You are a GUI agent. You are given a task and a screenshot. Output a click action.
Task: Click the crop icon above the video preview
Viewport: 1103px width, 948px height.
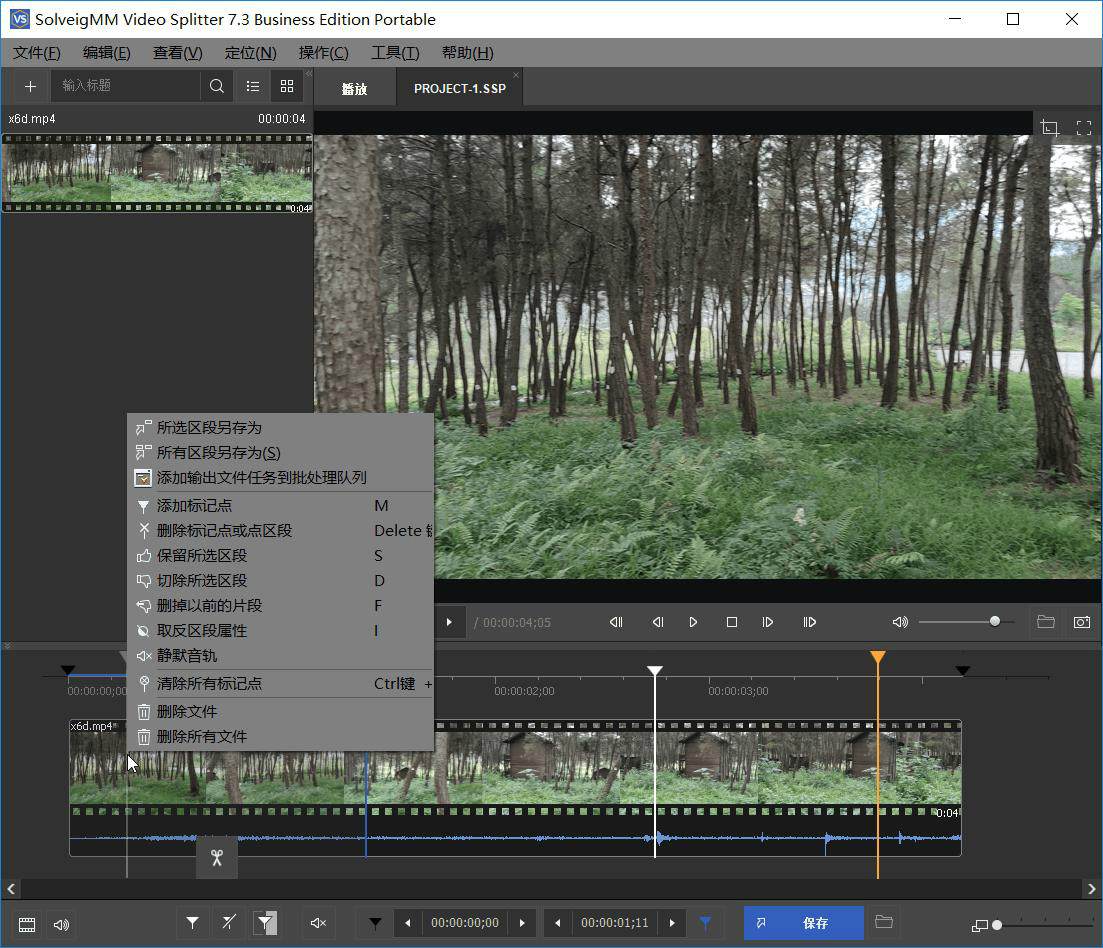click(1049, 128)
